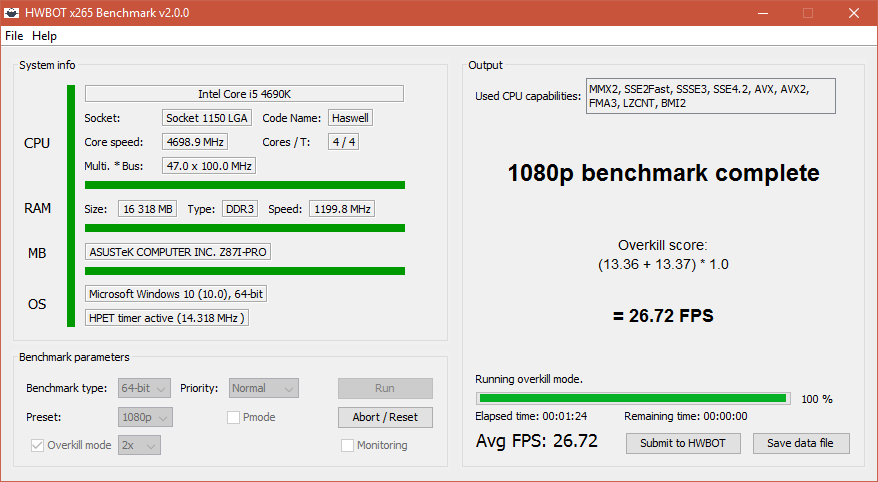878x482 pixels.
Task: Click the Used CPU capabilities box
Action: tap(711, 96)
